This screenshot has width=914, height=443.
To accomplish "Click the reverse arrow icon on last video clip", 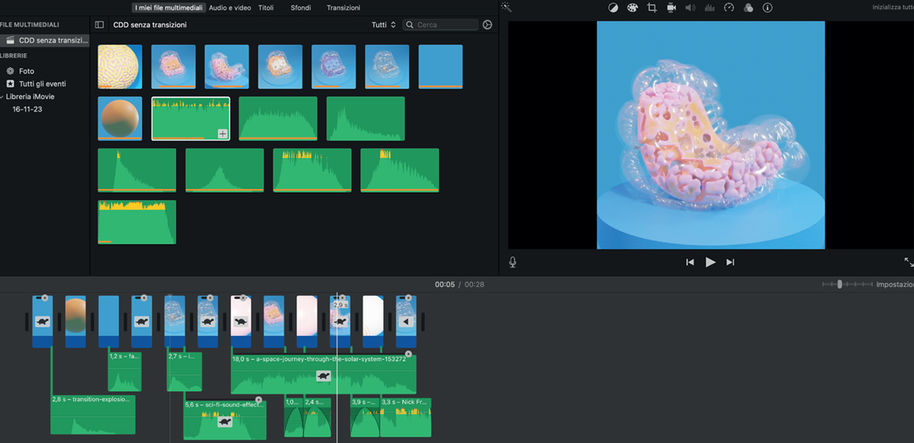I will 406,321.
